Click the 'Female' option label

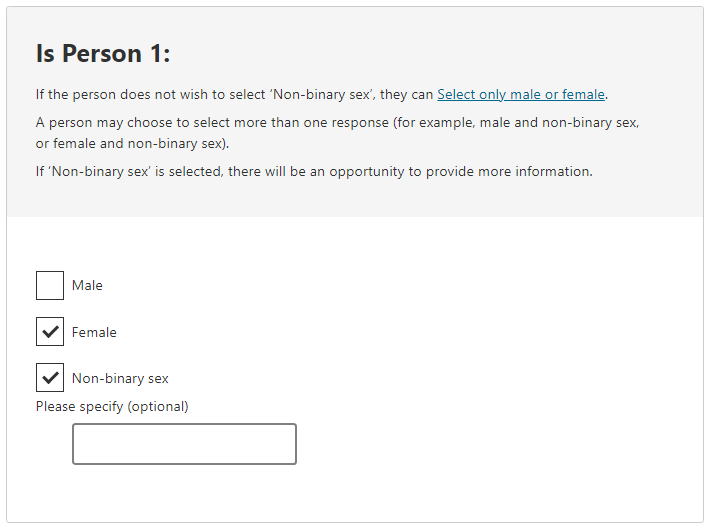click(94, 333)
